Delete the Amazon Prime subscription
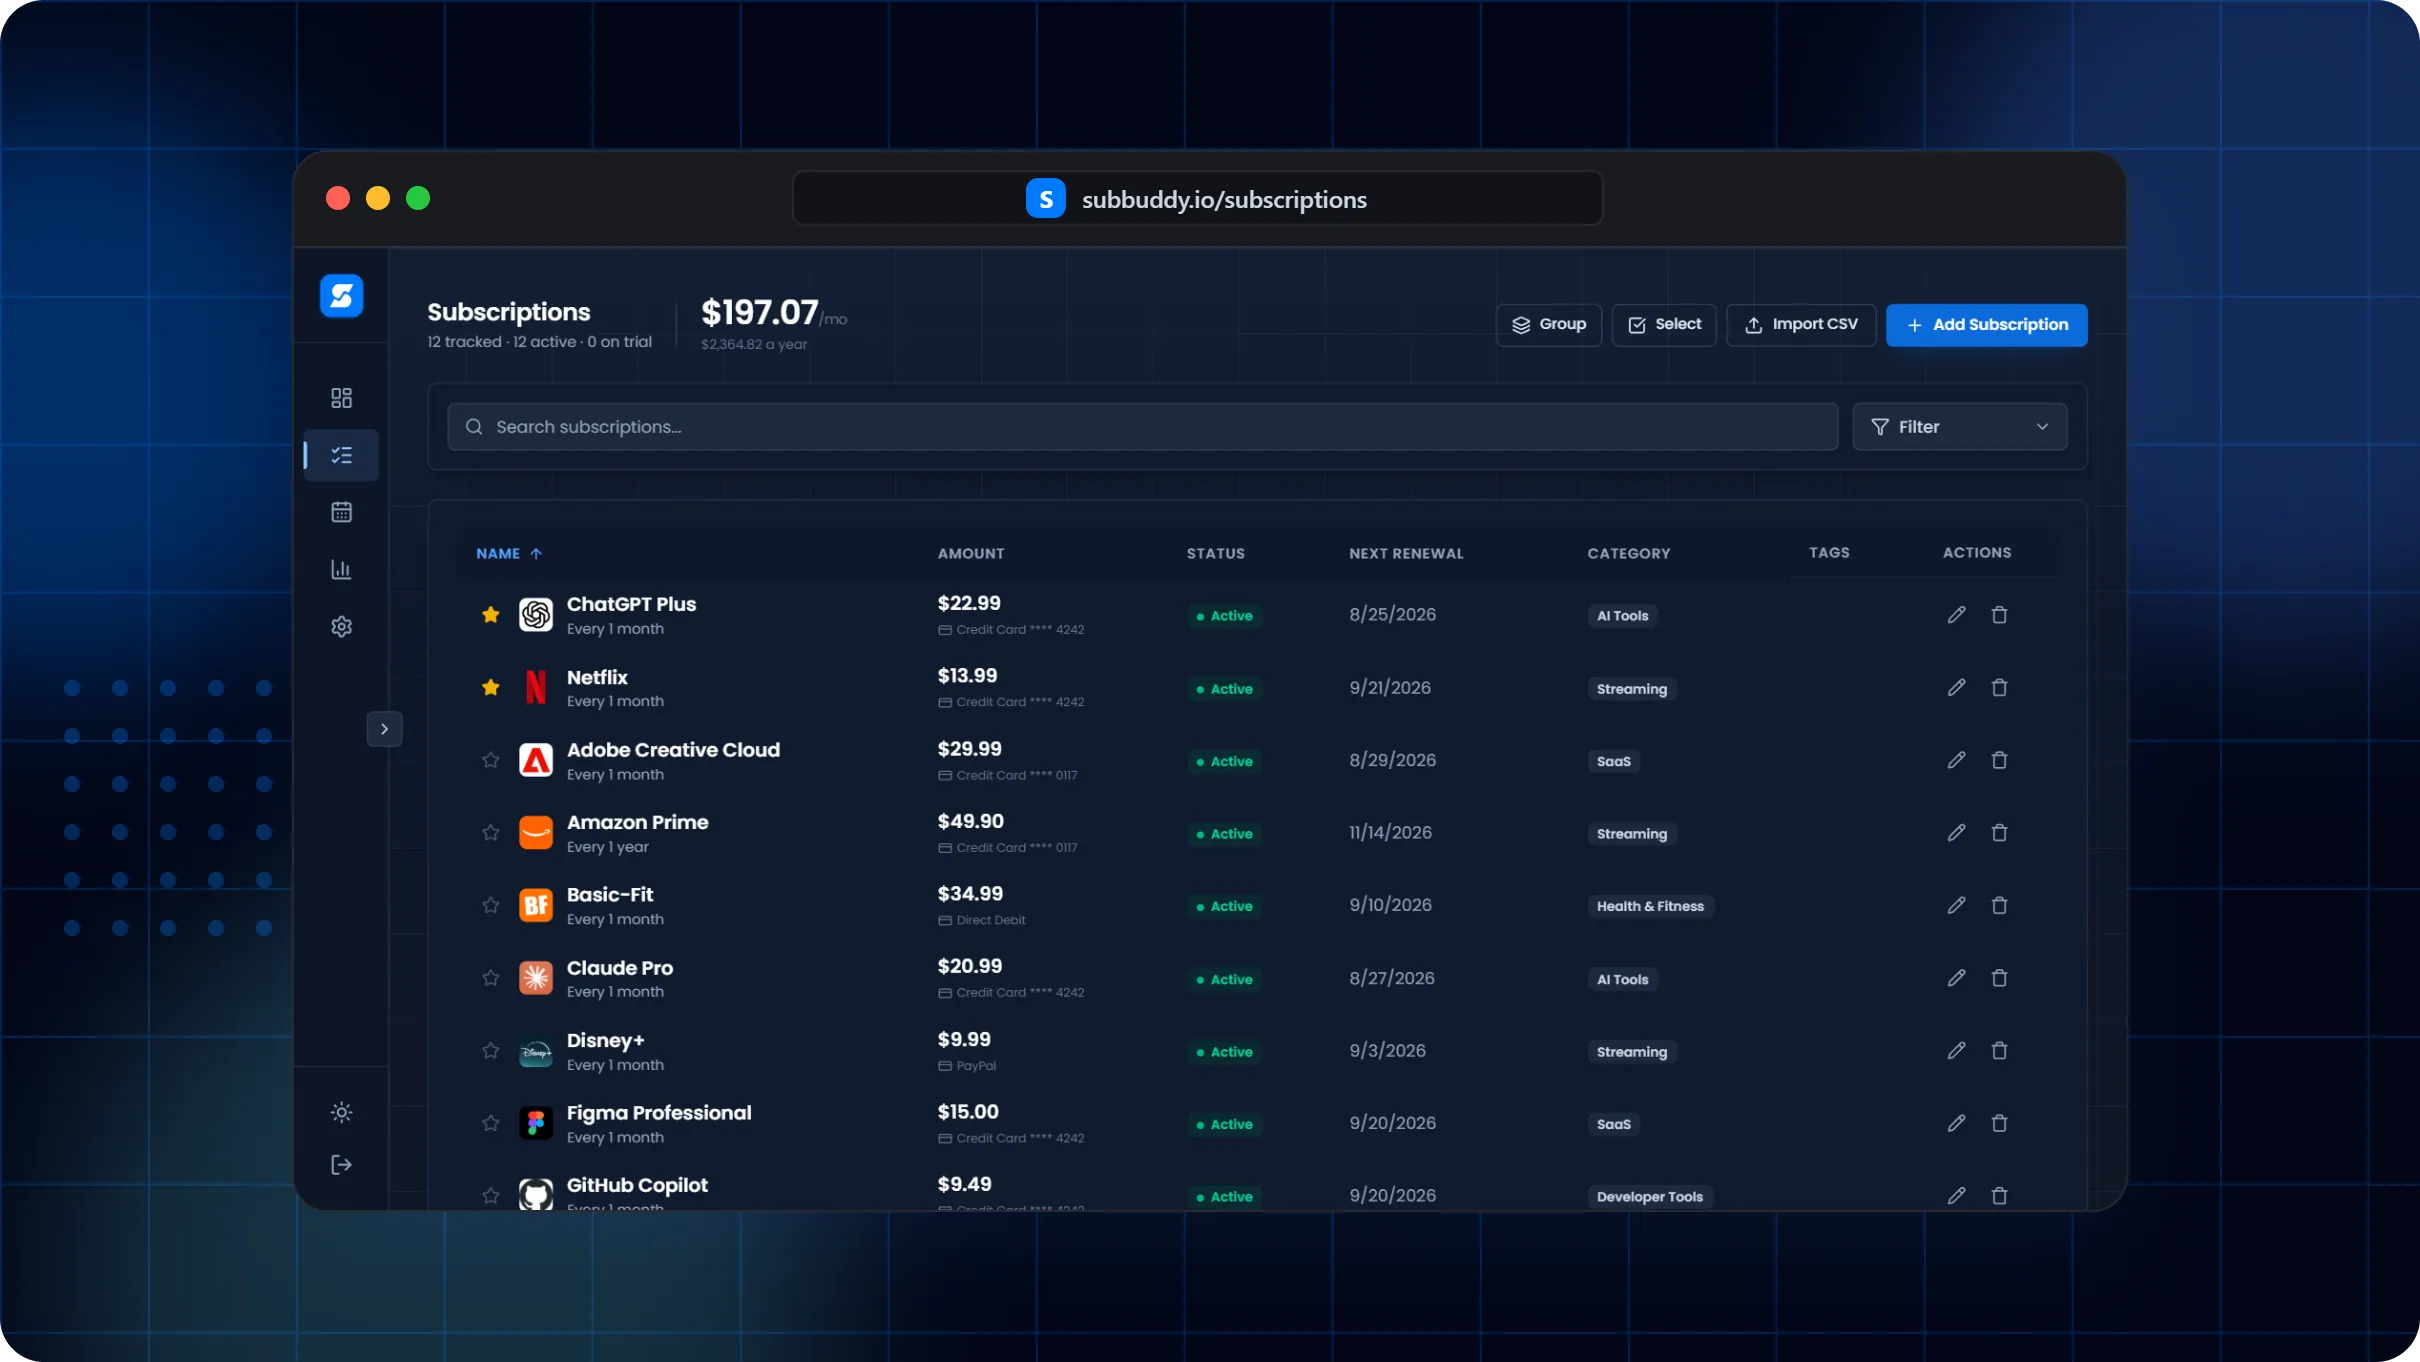Screen dimensions: 2420x1362 pos(1999,832)
